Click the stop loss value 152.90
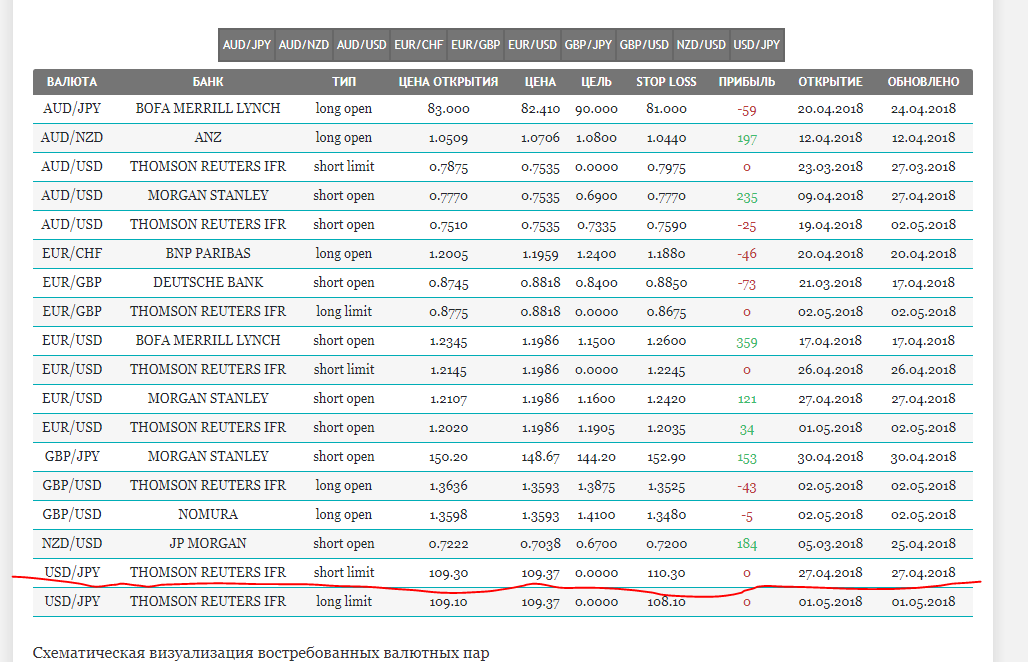Viewport: 1028px width, 662px height. (666, 457)
